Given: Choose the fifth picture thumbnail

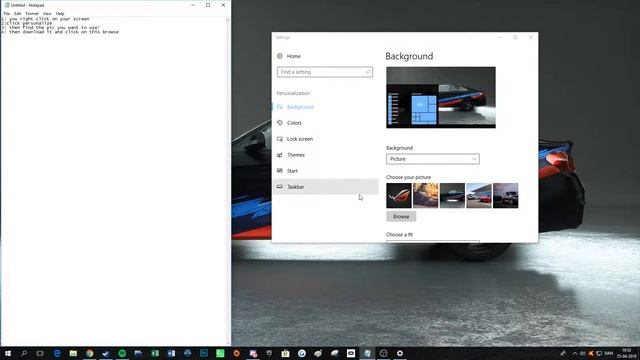Looking at the screenshot, I should pyautogui.click(x=505, y=196).
